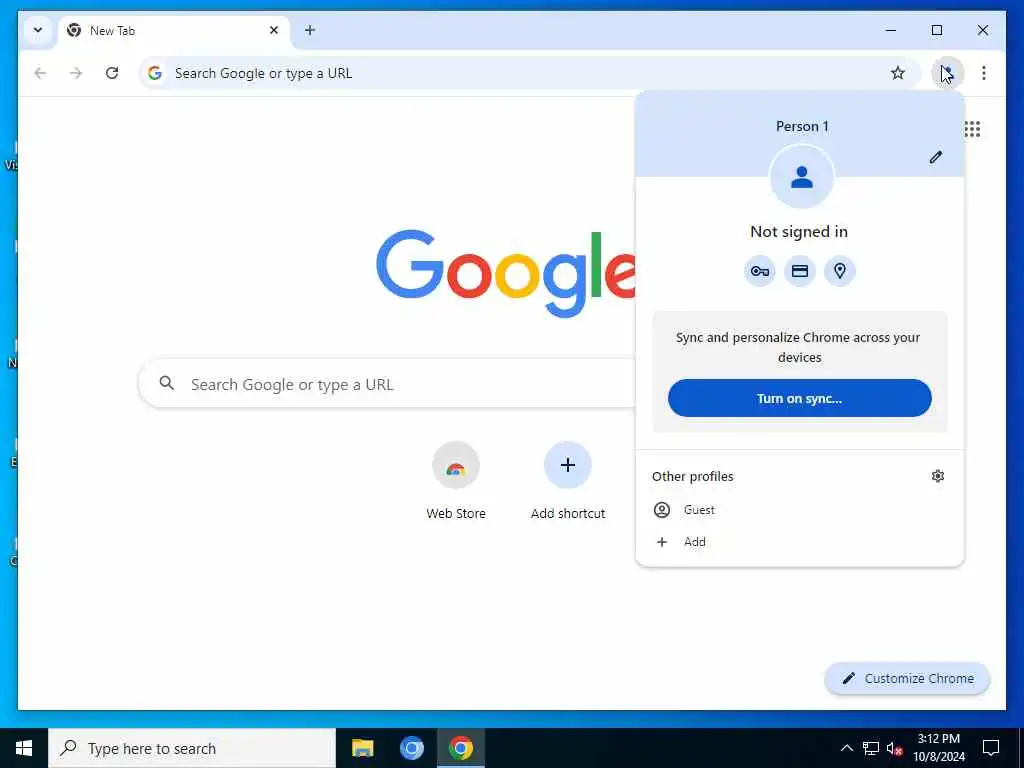Open a Guest profile window
This screenshot has width=1024, height=768.
[799, 510]
